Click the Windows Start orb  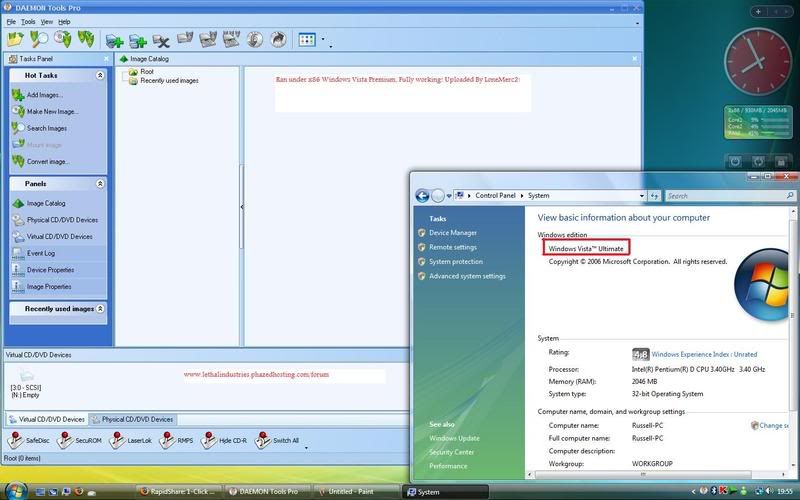15,491
